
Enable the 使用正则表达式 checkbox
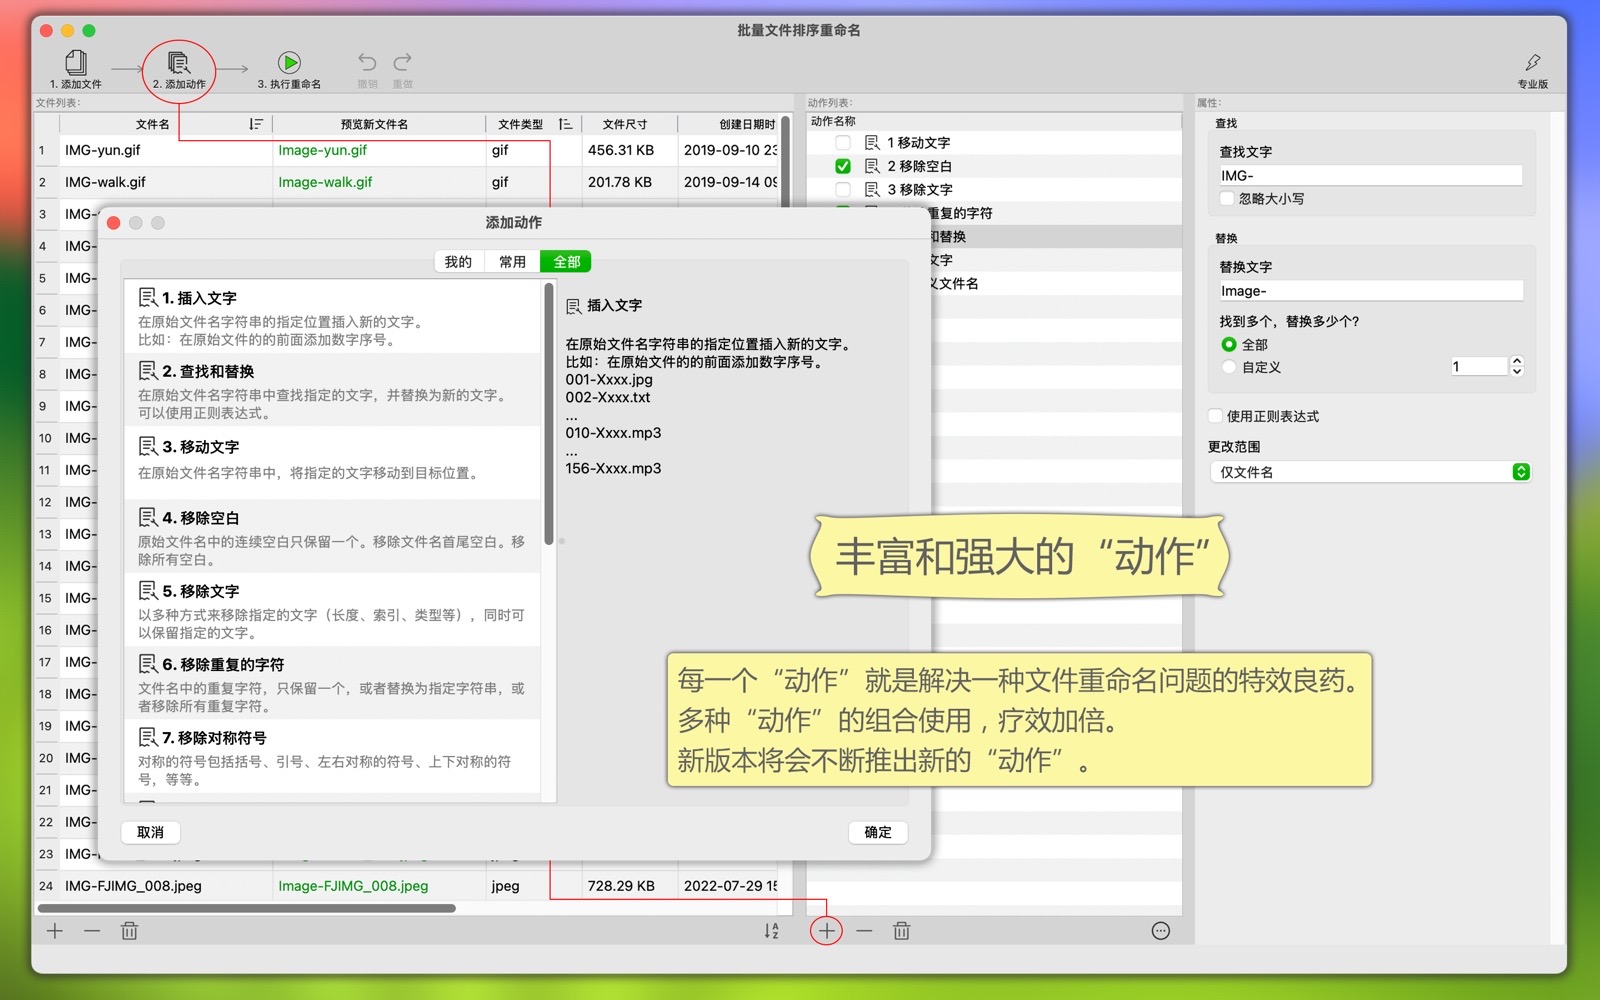[x=1216, y=416]
